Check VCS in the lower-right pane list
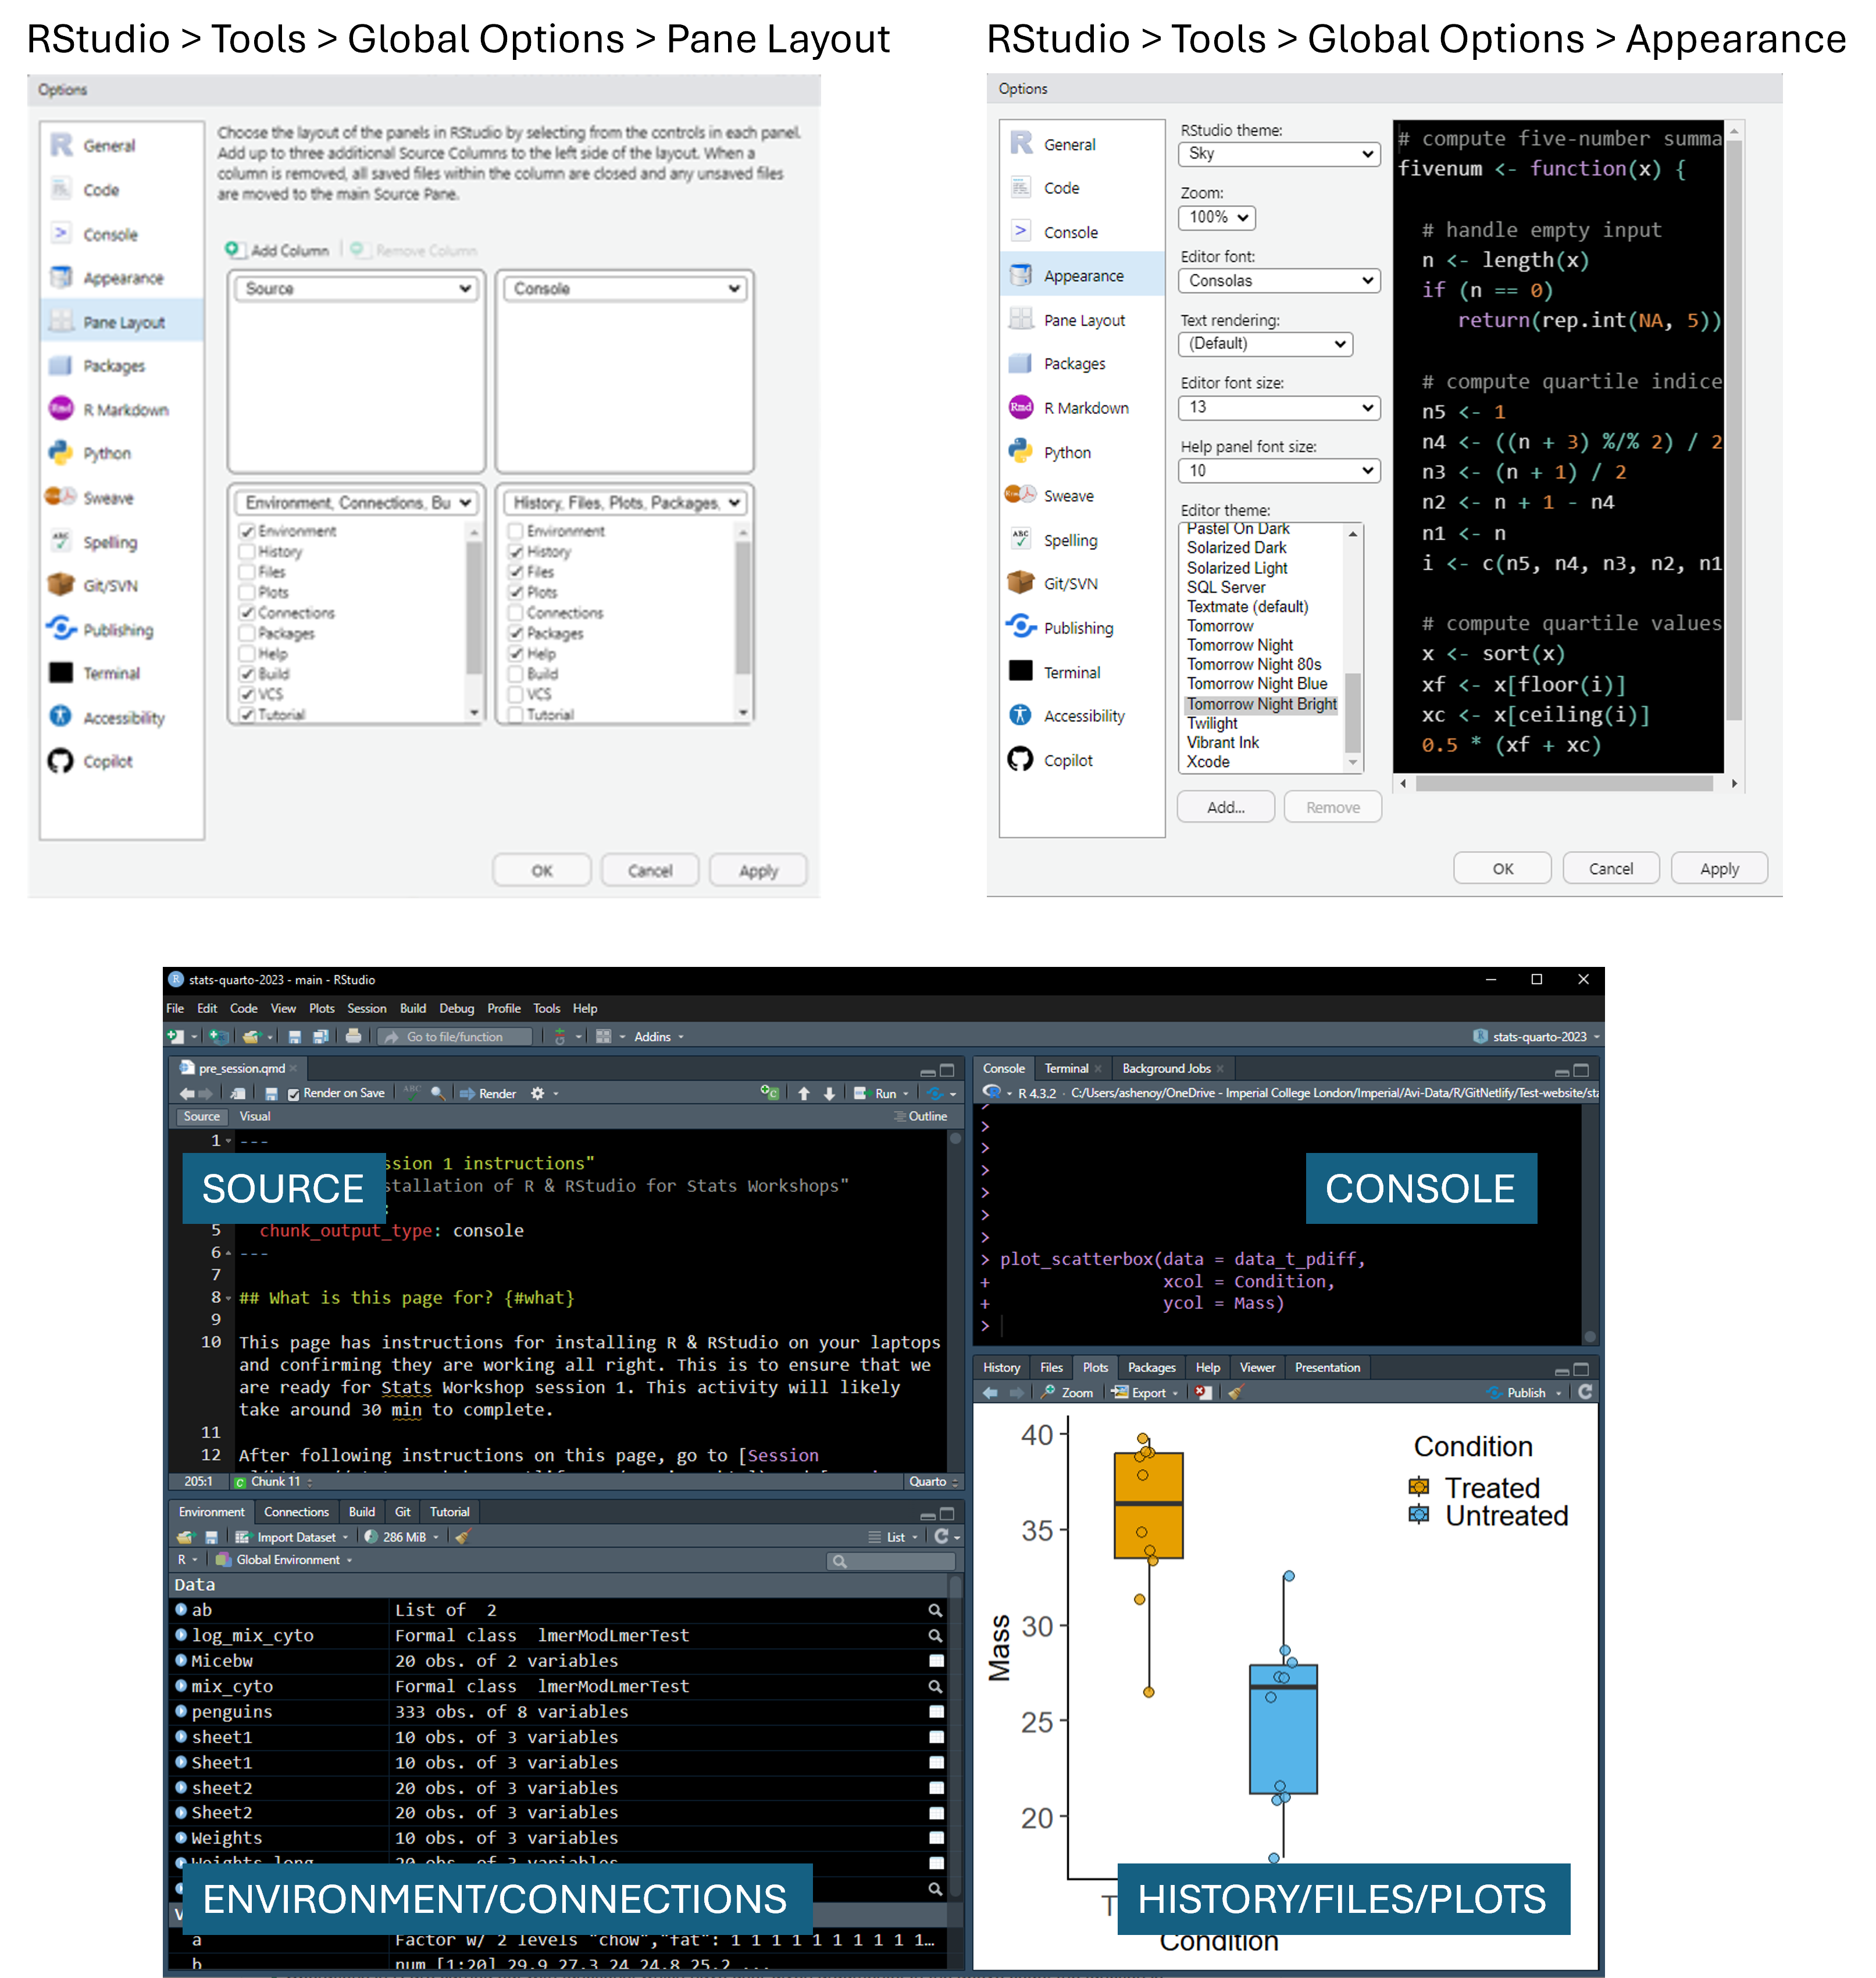The image size is (1876, 1978). (516, 694)
